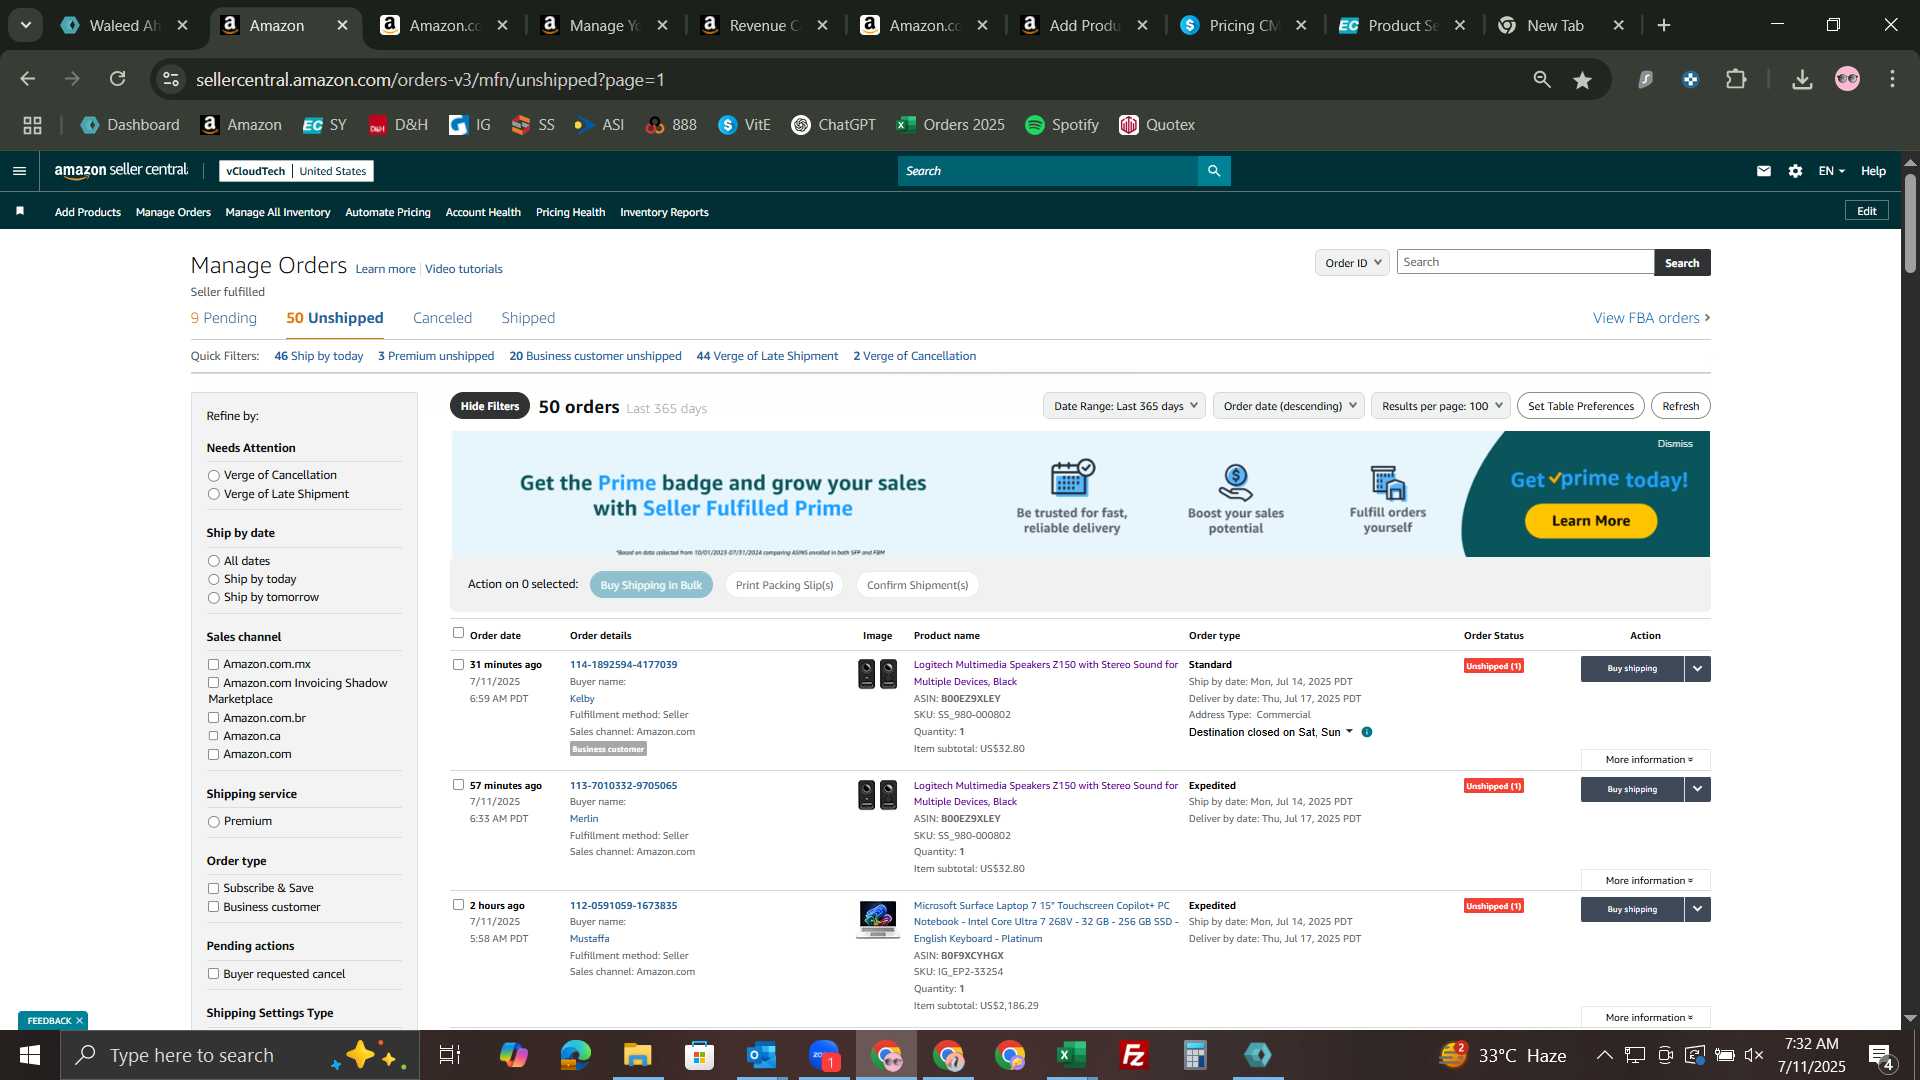Open the Quotex bookmark

click(x=1157, y=125)
